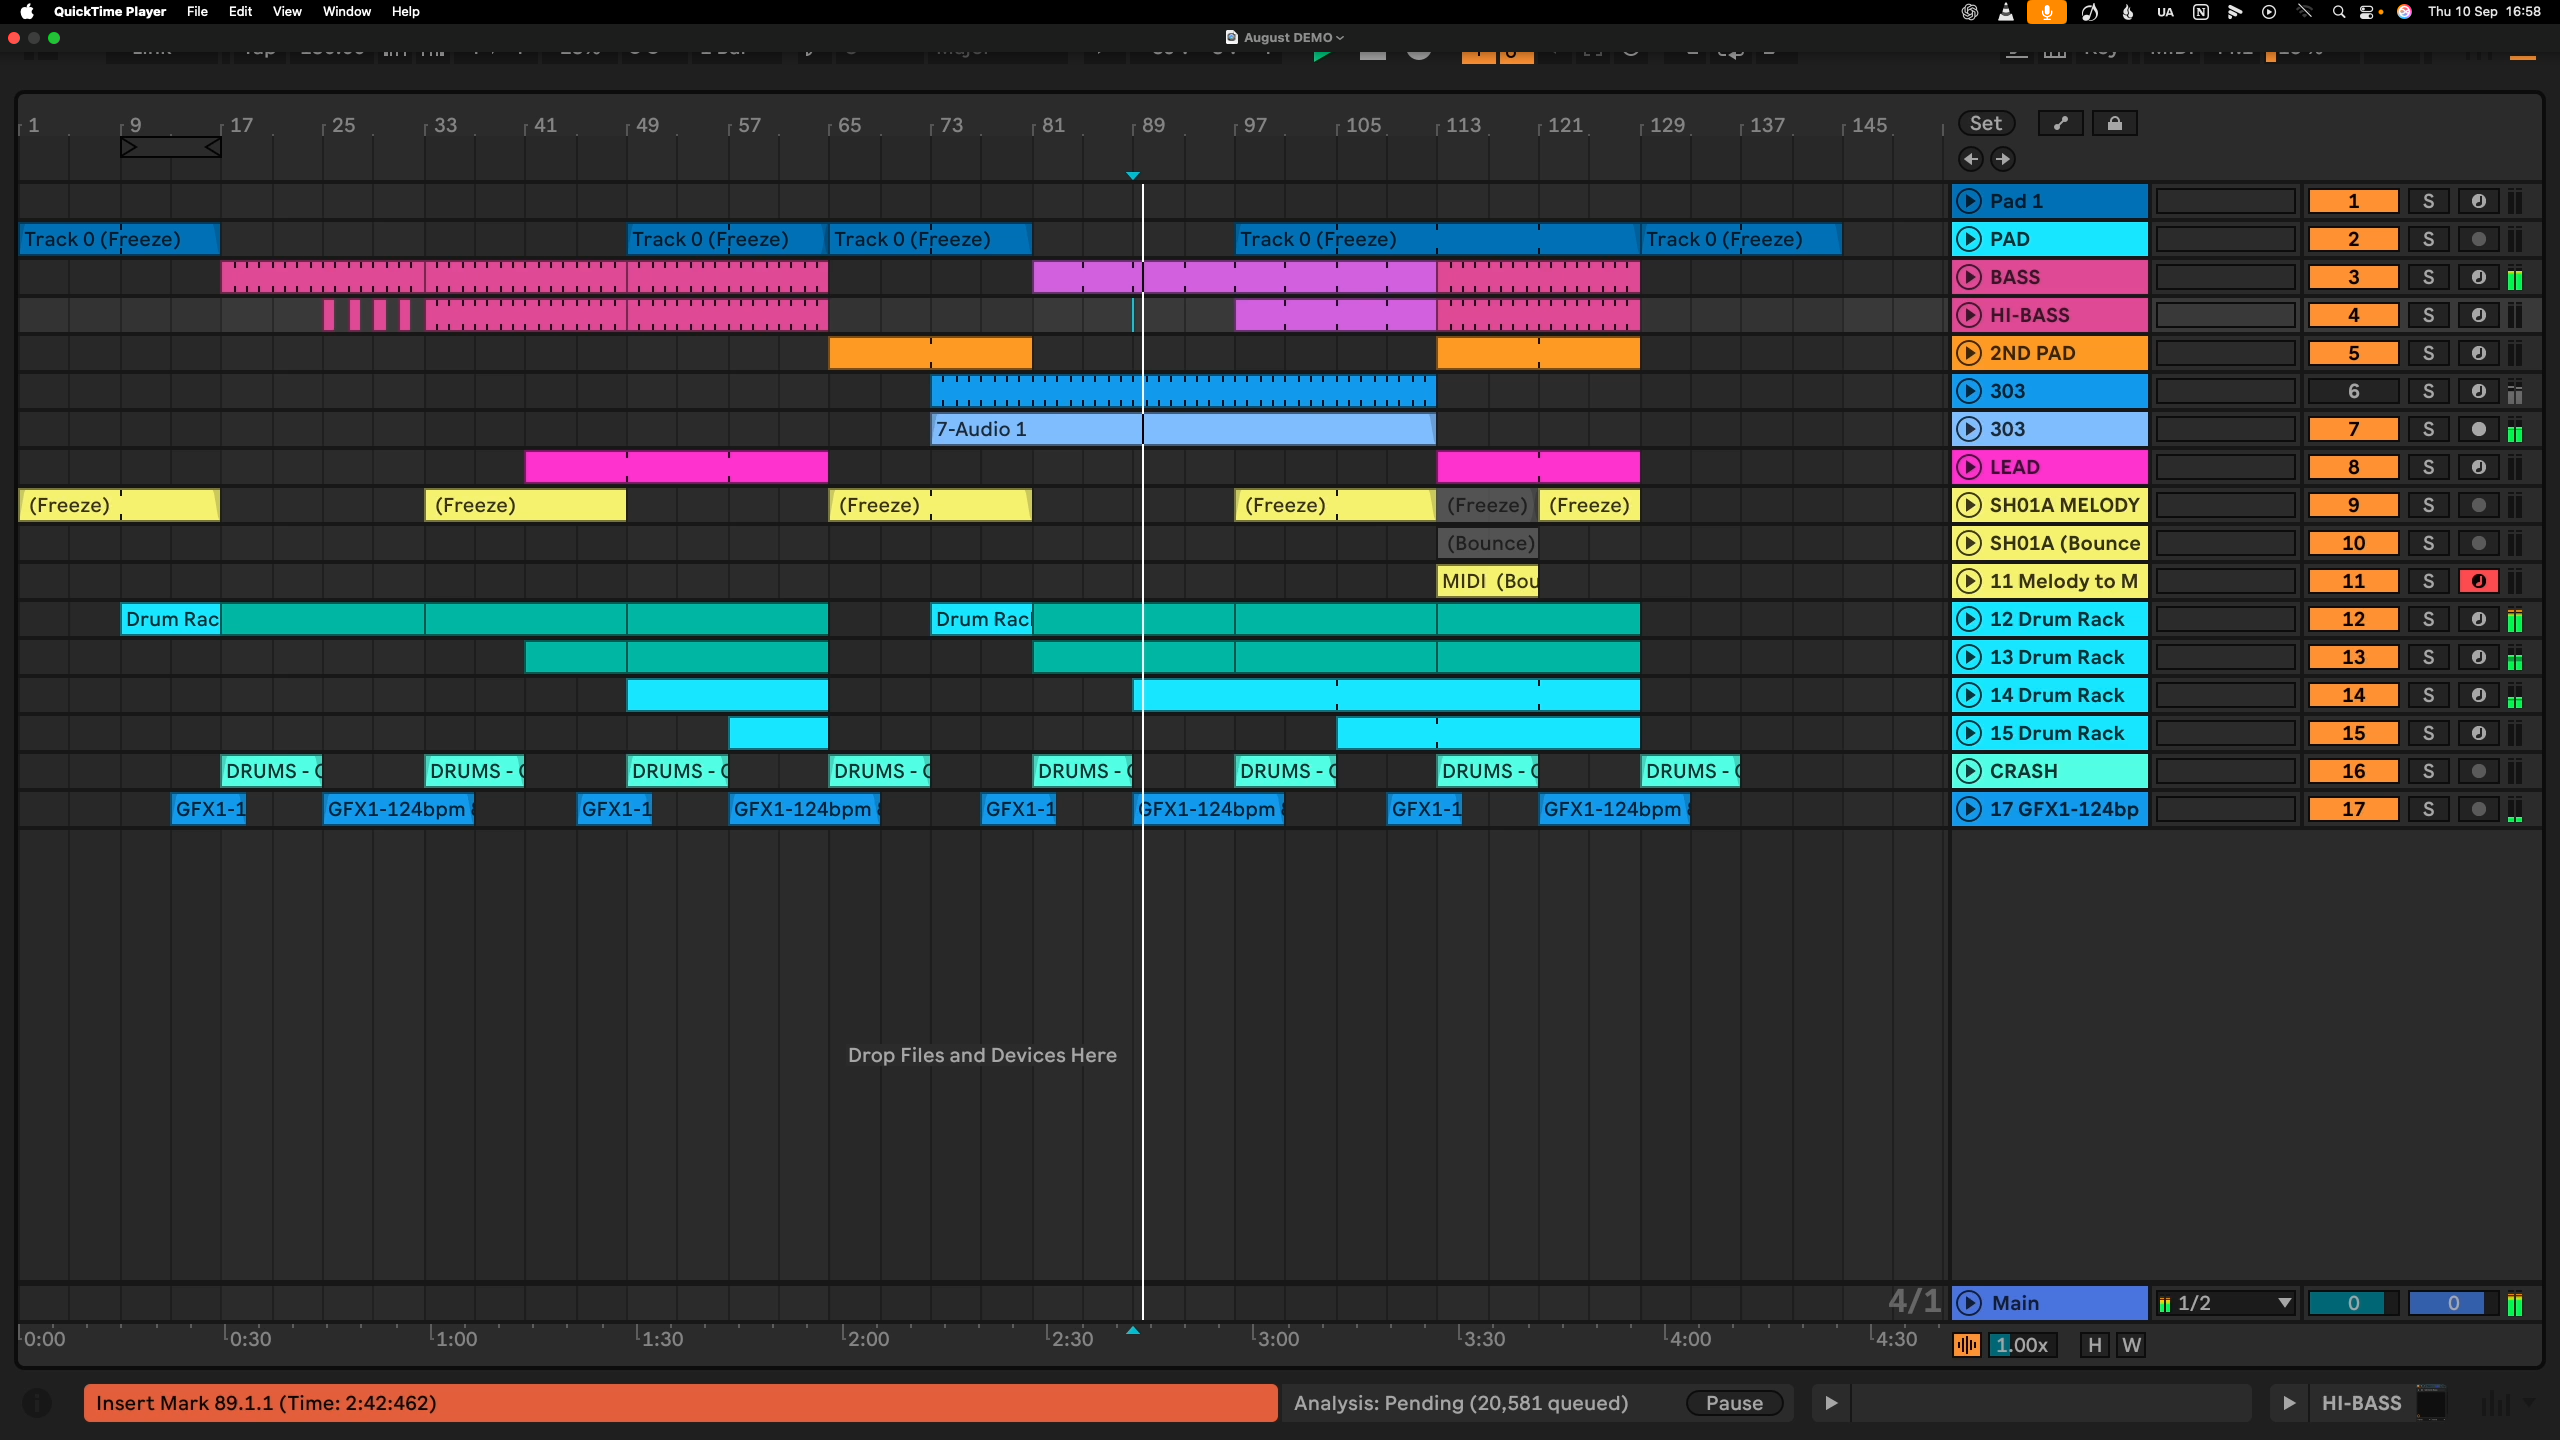Open the Window menu

tap(346, 12)
